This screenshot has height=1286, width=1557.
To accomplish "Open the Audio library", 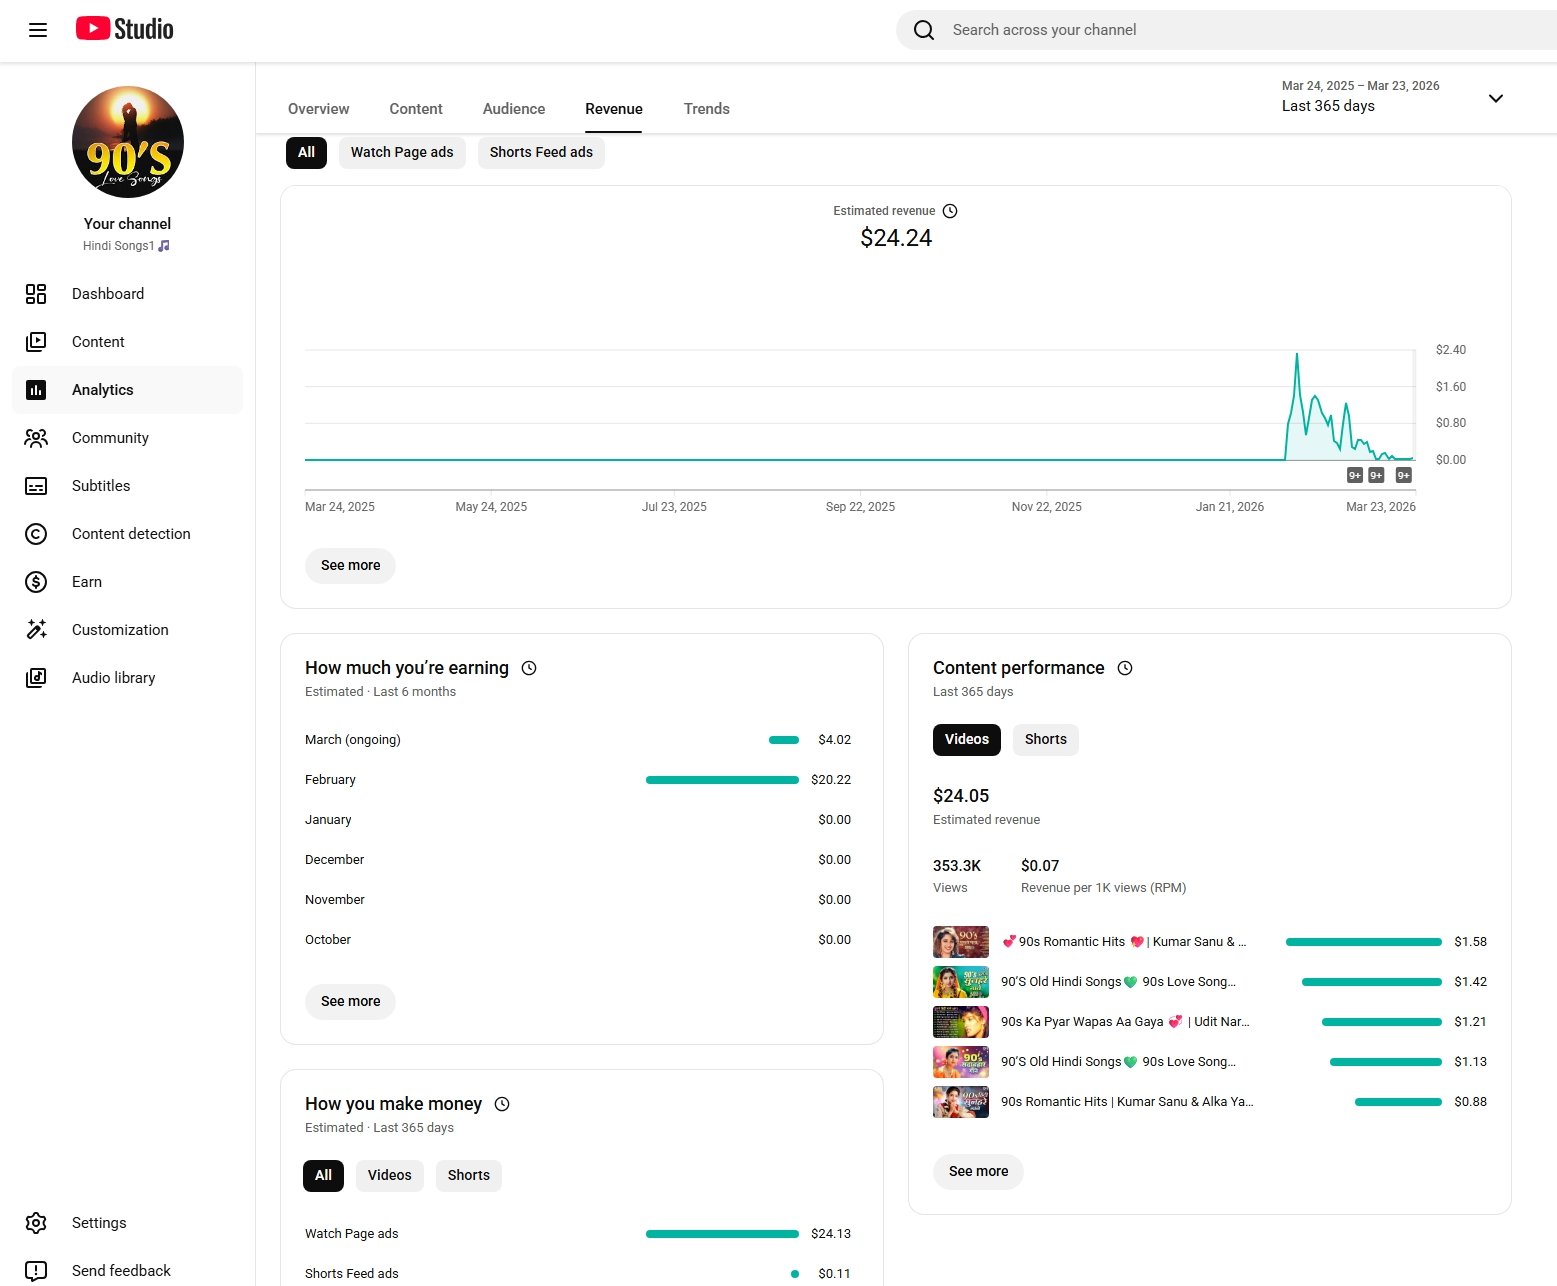I will [113, 678].
